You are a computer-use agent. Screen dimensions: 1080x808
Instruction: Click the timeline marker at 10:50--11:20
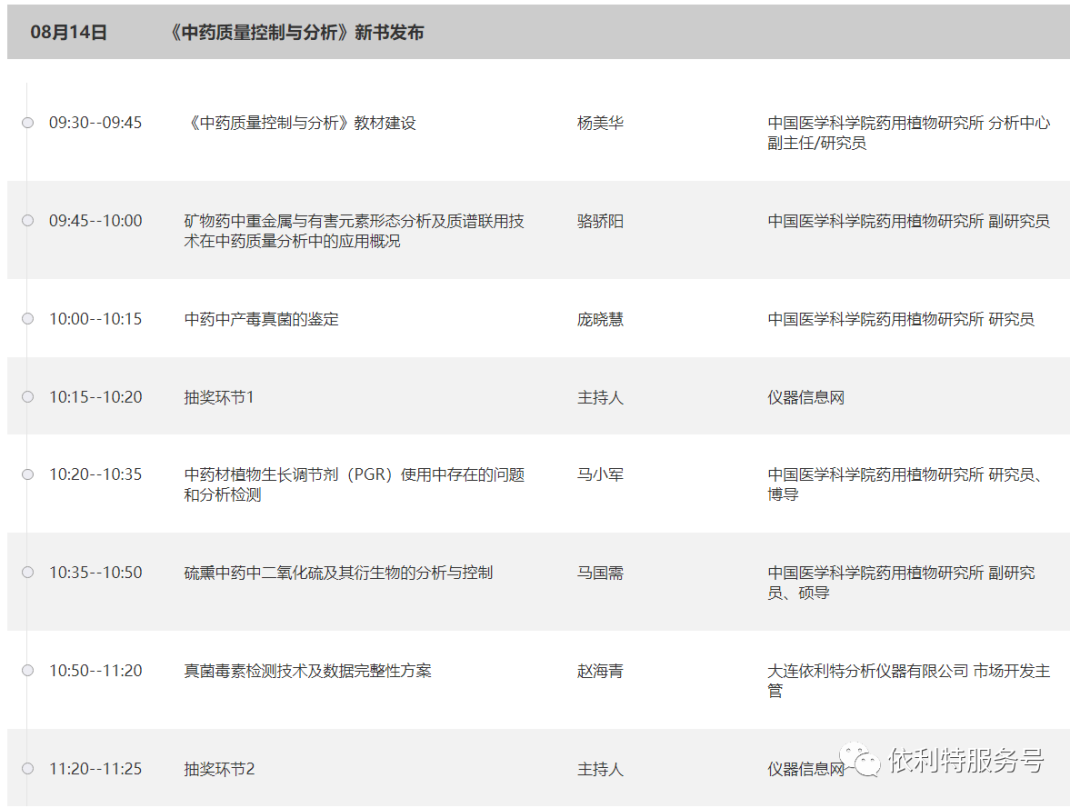[28, 671]
